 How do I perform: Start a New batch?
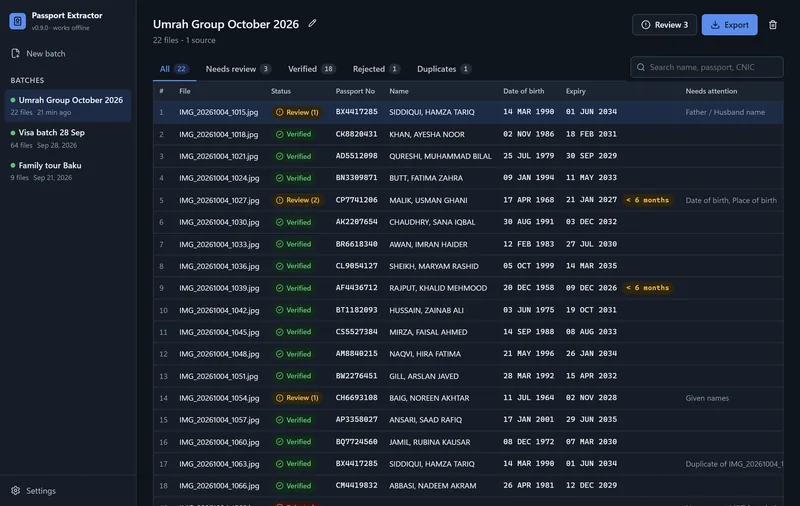point(38,54)
